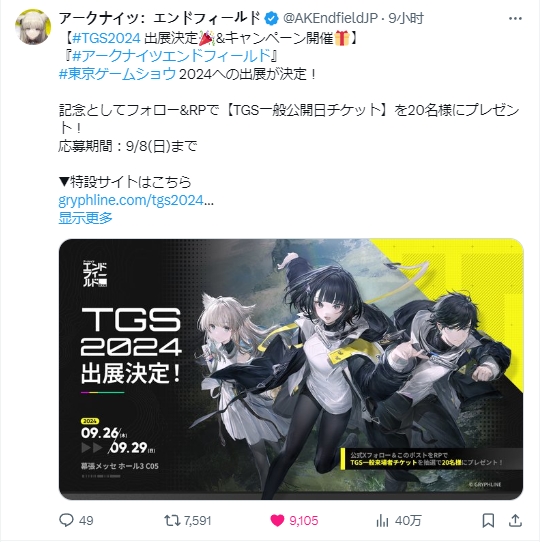Viewport: 541px width, 542px height.
Task: Toggle the bookmark icon
Action: click(x=488, y=520)
